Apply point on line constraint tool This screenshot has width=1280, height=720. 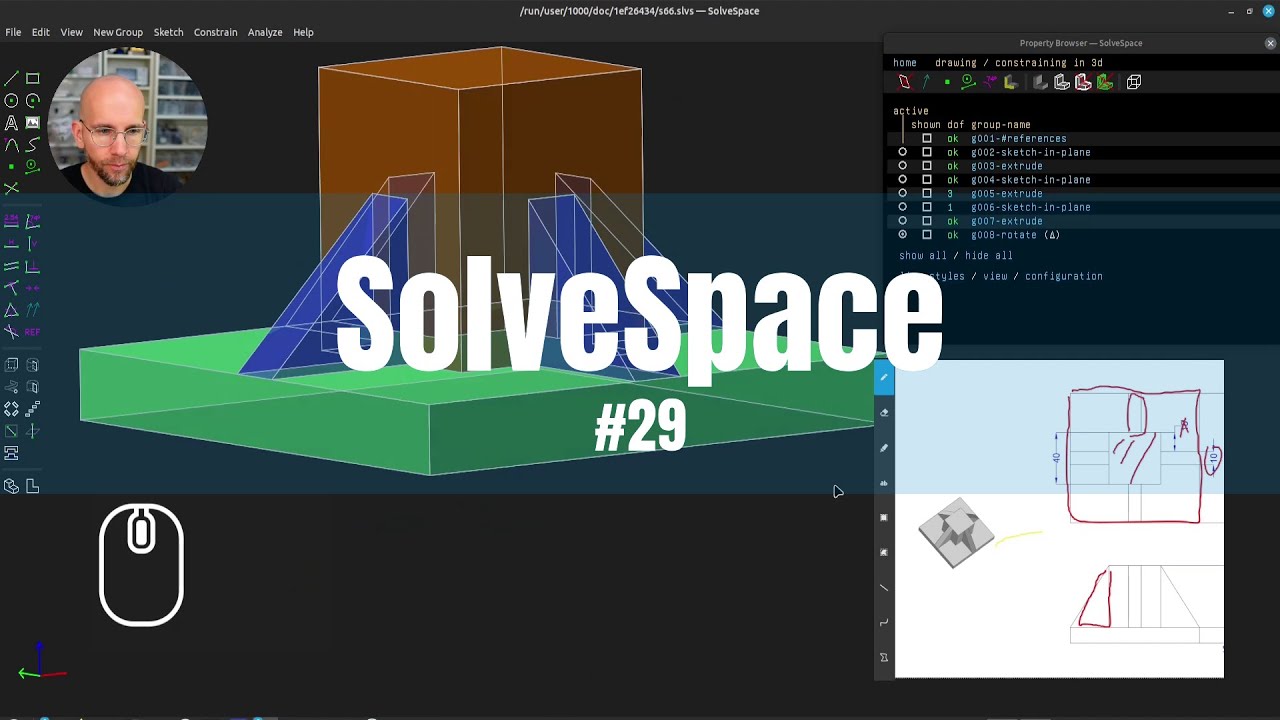point(11,287)
